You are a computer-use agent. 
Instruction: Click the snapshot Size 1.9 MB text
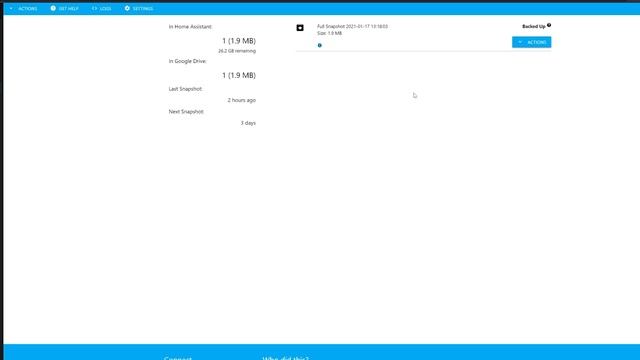point(329,33)
